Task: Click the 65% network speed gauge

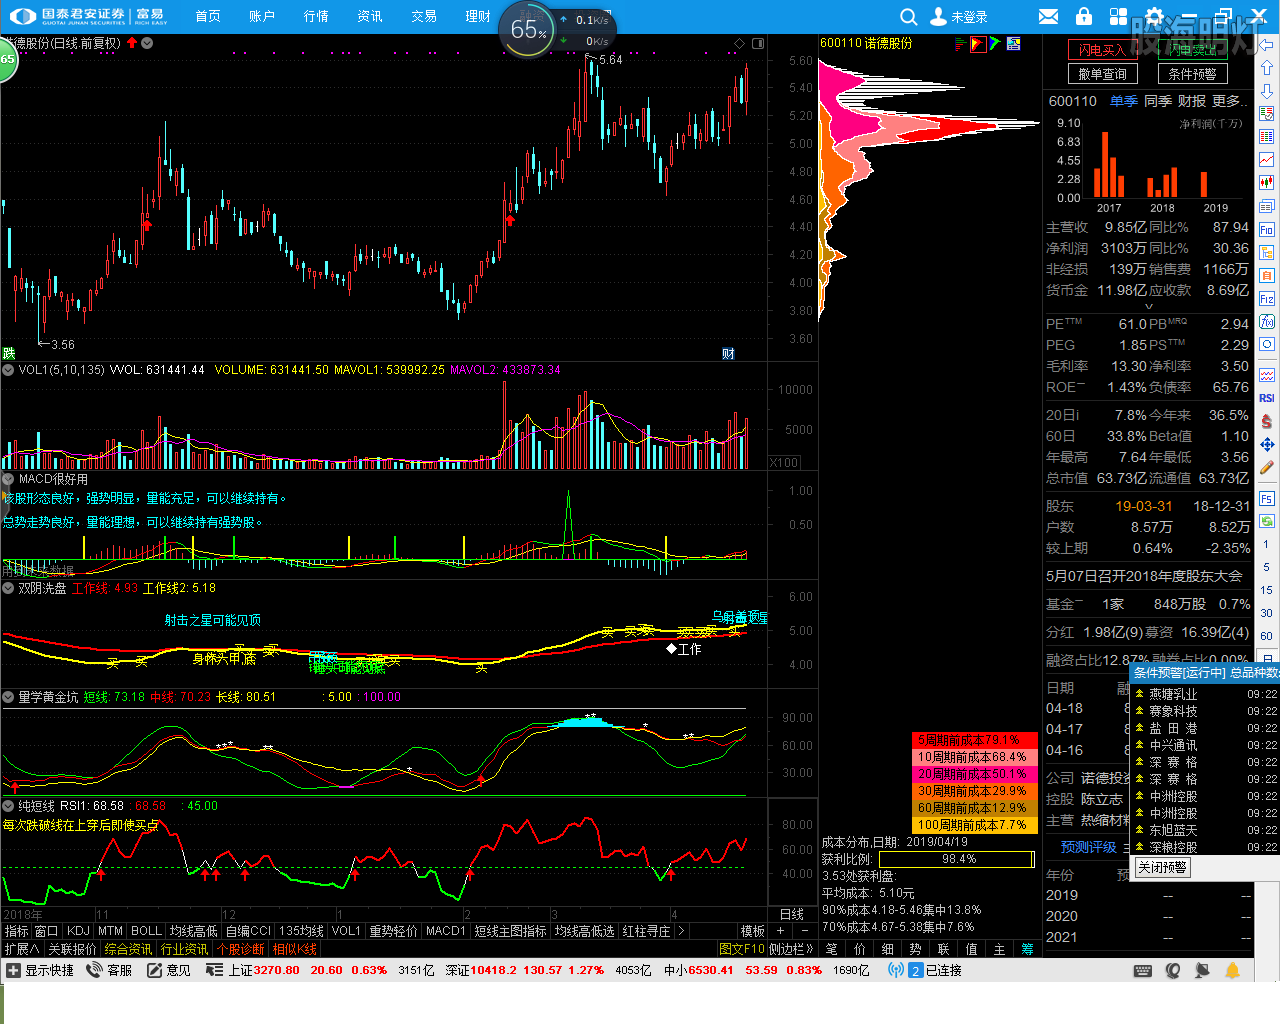Action: tap(529, 29)
